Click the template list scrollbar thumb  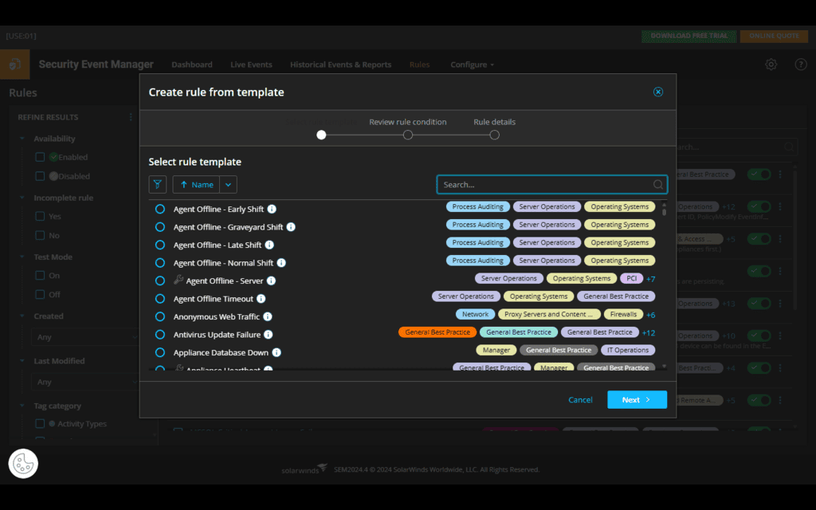pyautogui.click(x=664, y=209)
